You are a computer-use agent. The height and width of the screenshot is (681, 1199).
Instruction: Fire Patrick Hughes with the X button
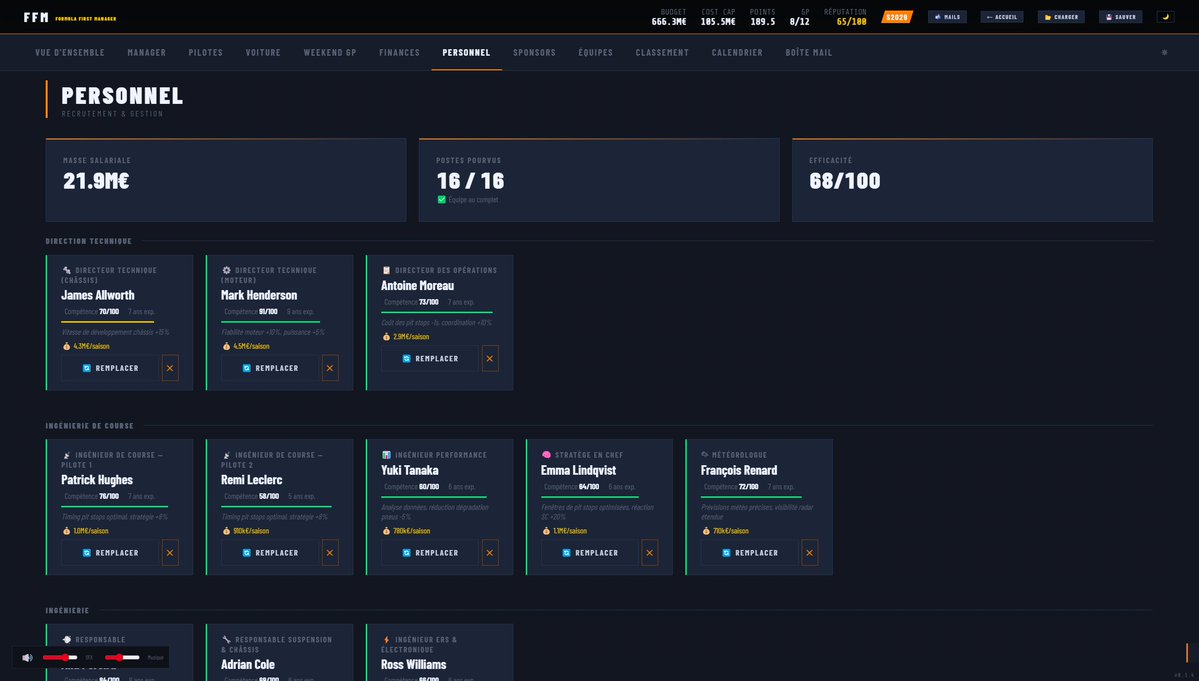[170, 553]
